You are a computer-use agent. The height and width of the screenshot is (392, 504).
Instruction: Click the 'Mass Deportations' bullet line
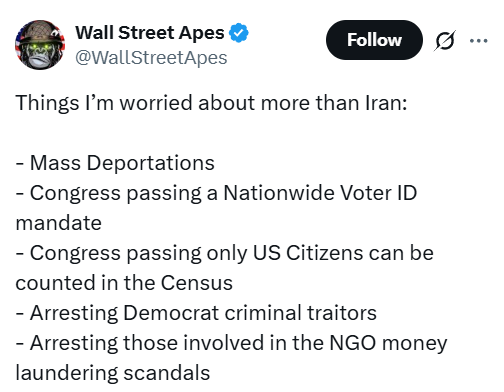tap(115, 163)
